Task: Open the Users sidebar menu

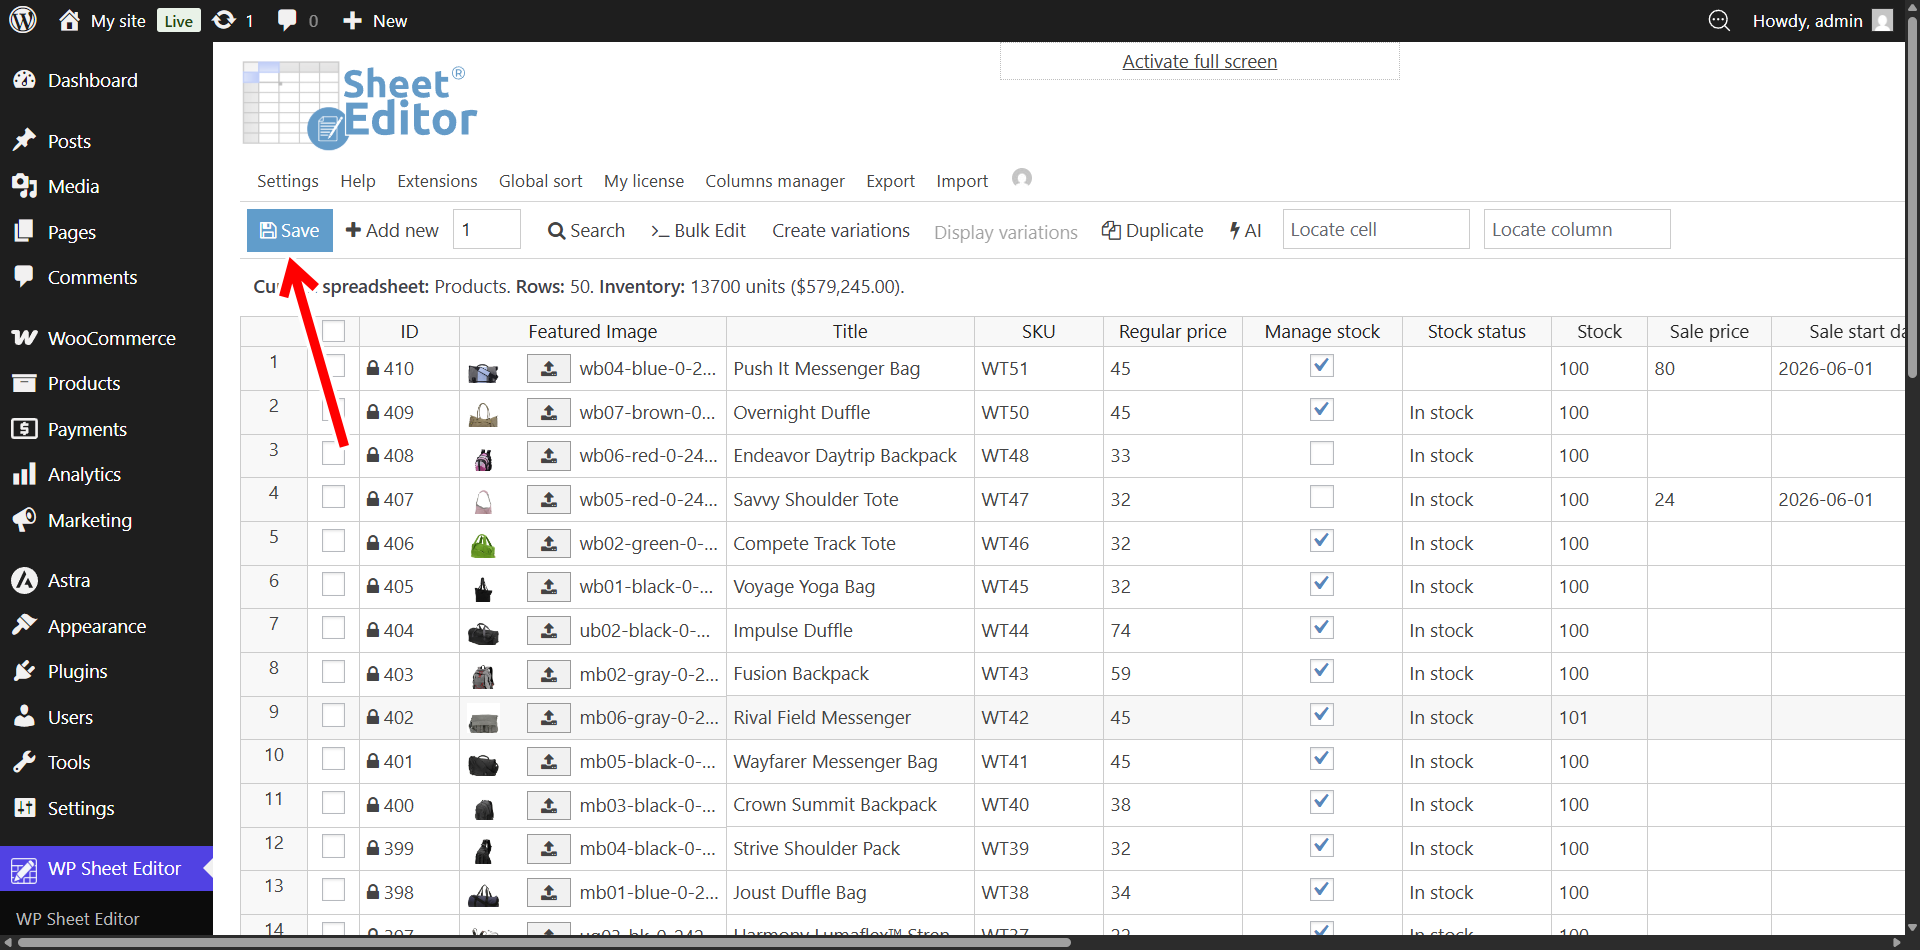Action: coord(70,717)
